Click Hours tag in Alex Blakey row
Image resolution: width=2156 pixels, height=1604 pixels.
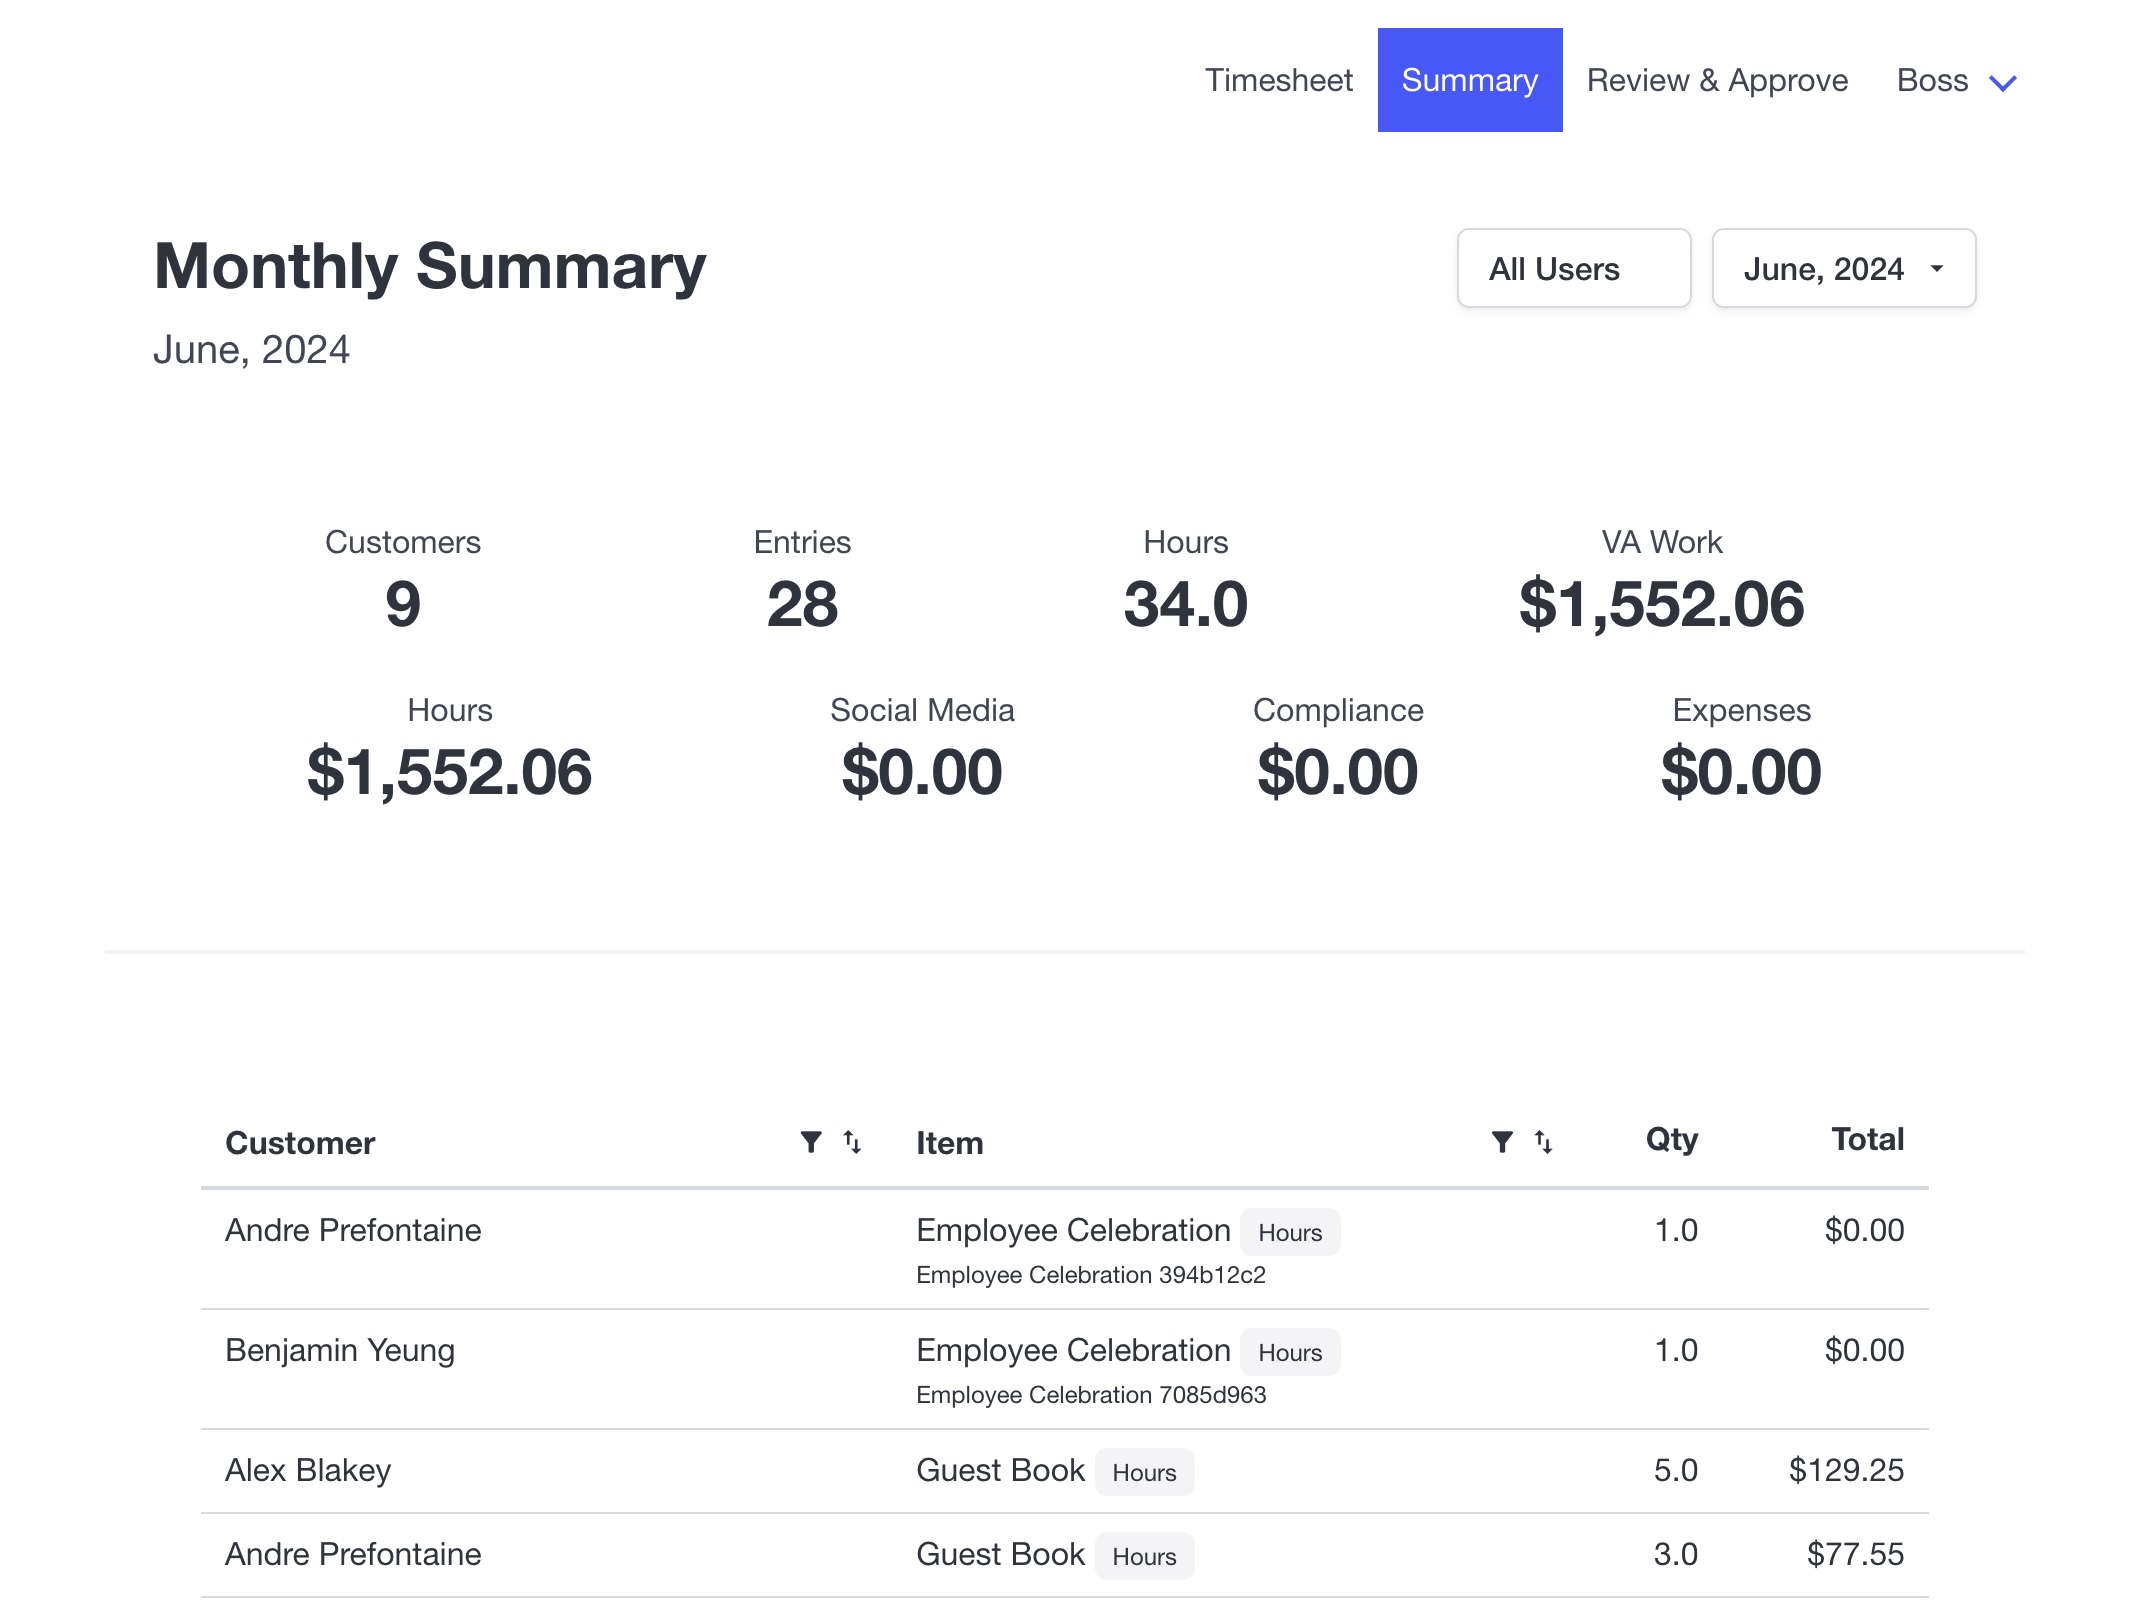(x=1144, y=1472)
